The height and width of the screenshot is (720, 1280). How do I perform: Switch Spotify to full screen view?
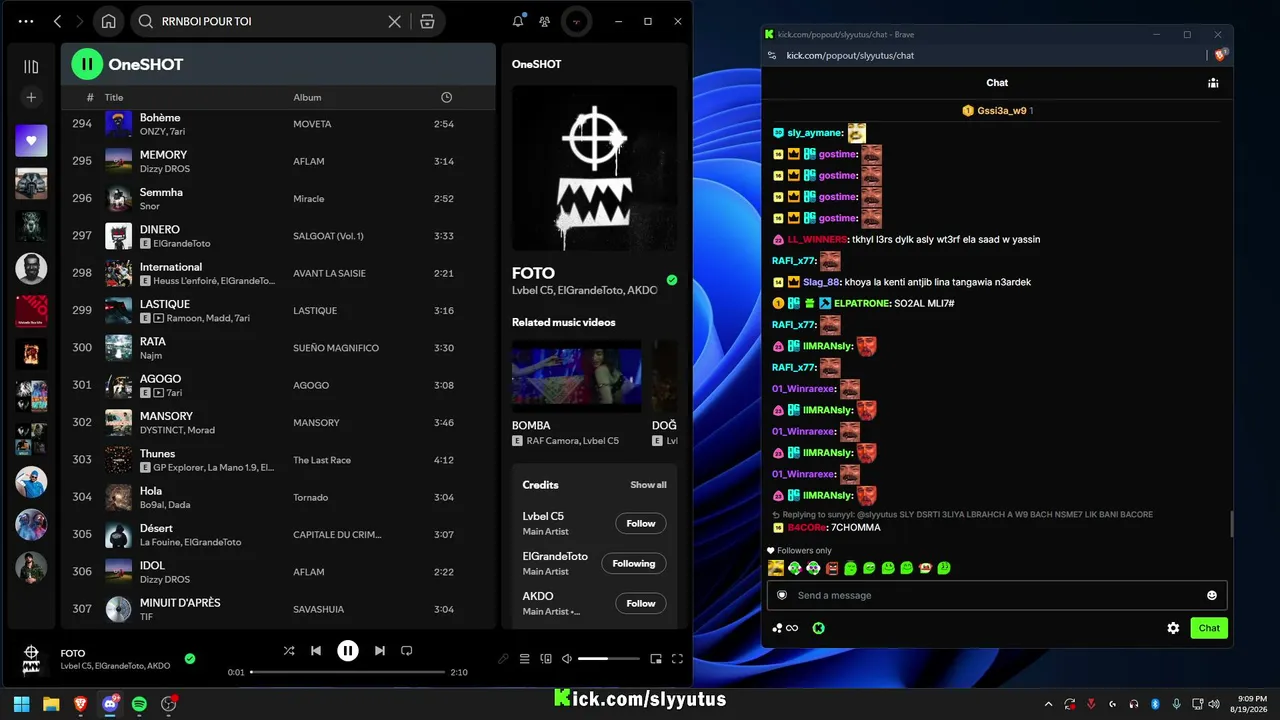click(677, 659)
